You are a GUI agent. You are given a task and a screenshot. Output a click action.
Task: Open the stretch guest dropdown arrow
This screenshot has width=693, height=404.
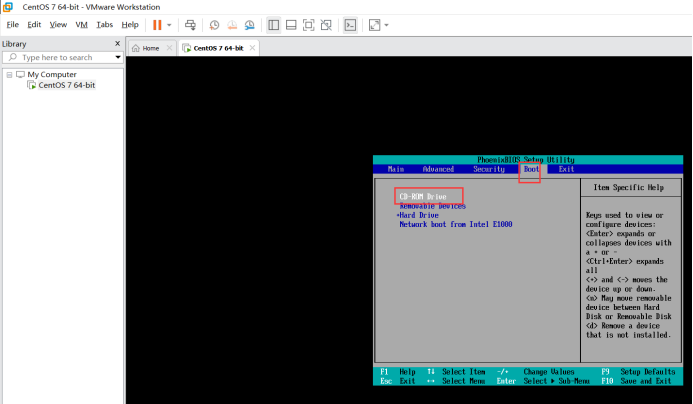click(x=387, y=24)
